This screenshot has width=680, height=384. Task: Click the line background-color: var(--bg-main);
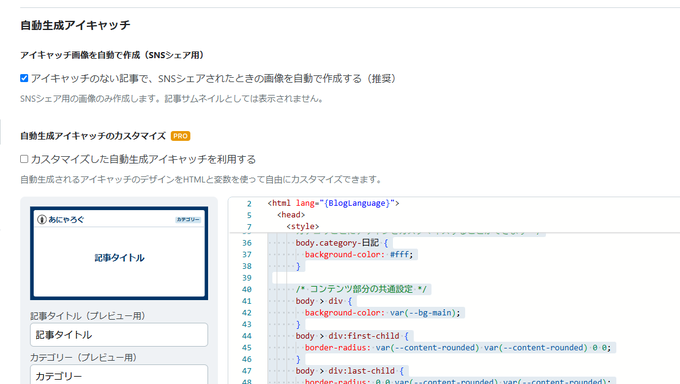[x=382, y=313]
